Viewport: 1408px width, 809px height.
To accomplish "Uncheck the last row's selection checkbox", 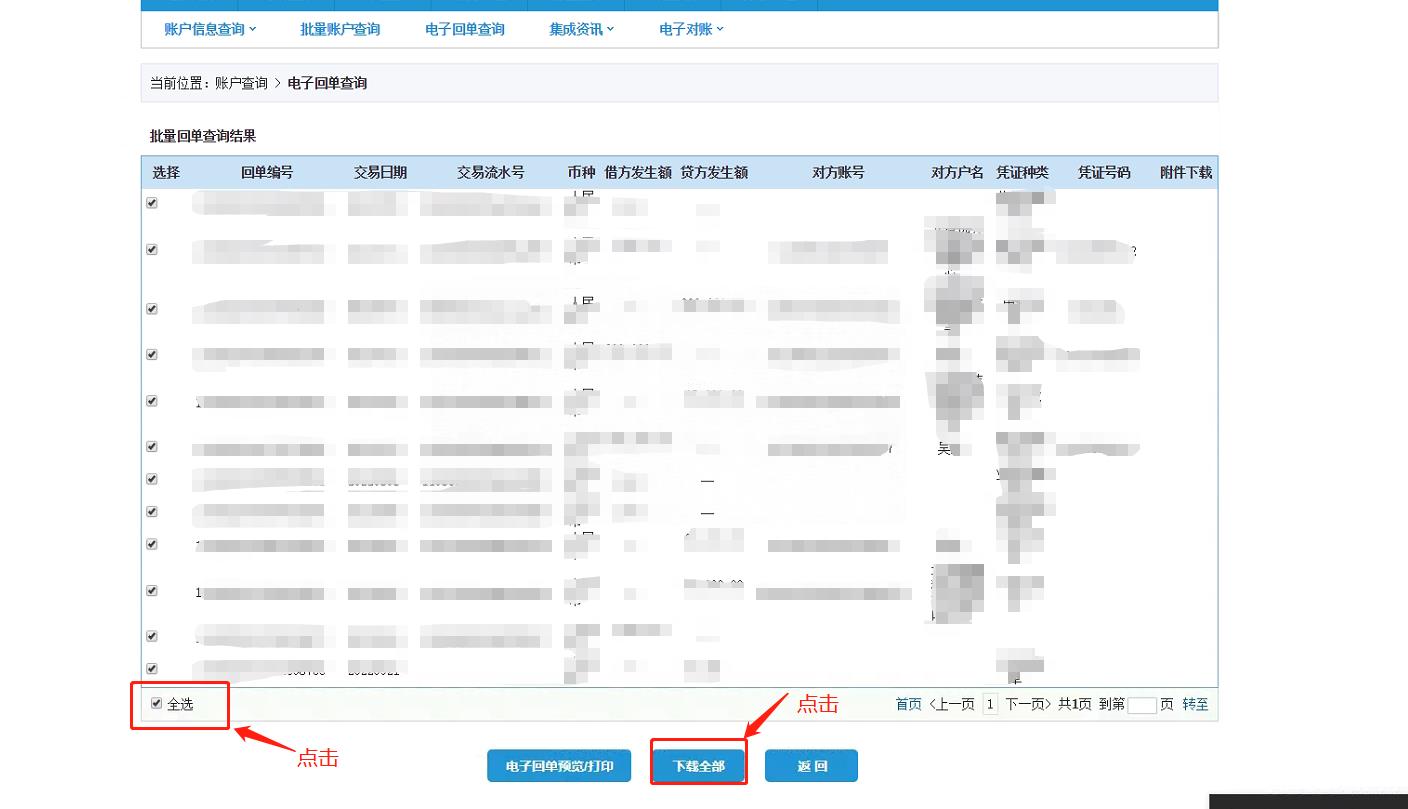I will (x=151, y=668).
